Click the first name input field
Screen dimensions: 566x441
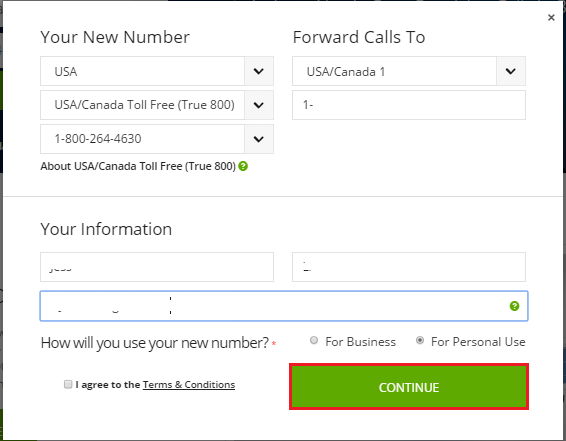click(157, 267)
